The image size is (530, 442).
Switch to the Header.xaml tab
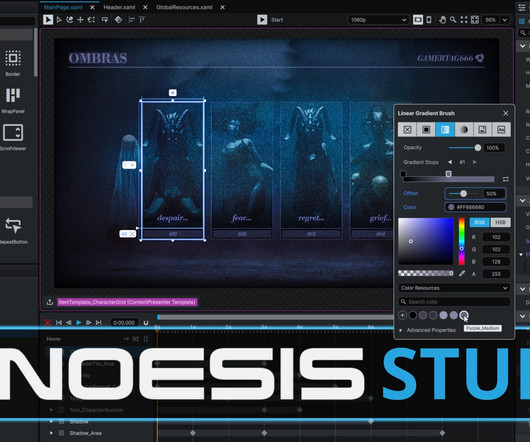click(x=119, y=7)
